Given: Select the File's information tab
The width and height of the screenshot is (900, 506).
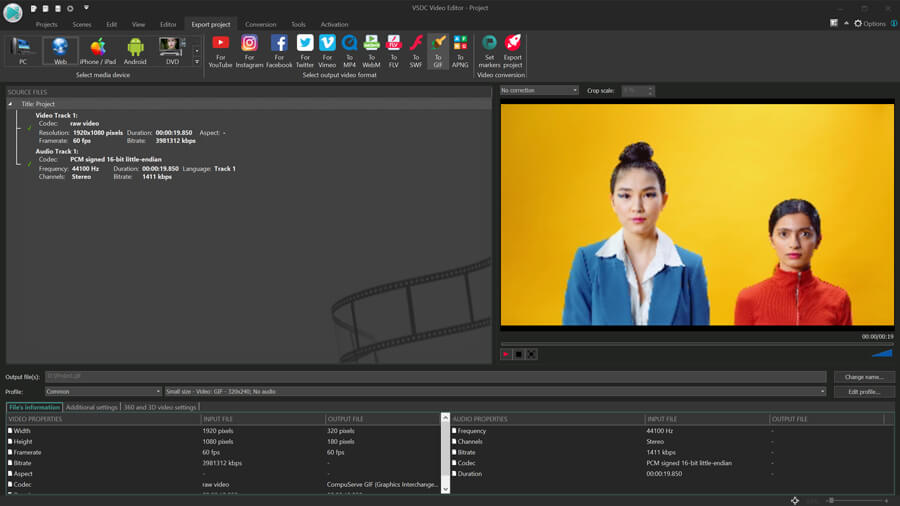Looking at the screenshot, I should (x=34, y=407).
